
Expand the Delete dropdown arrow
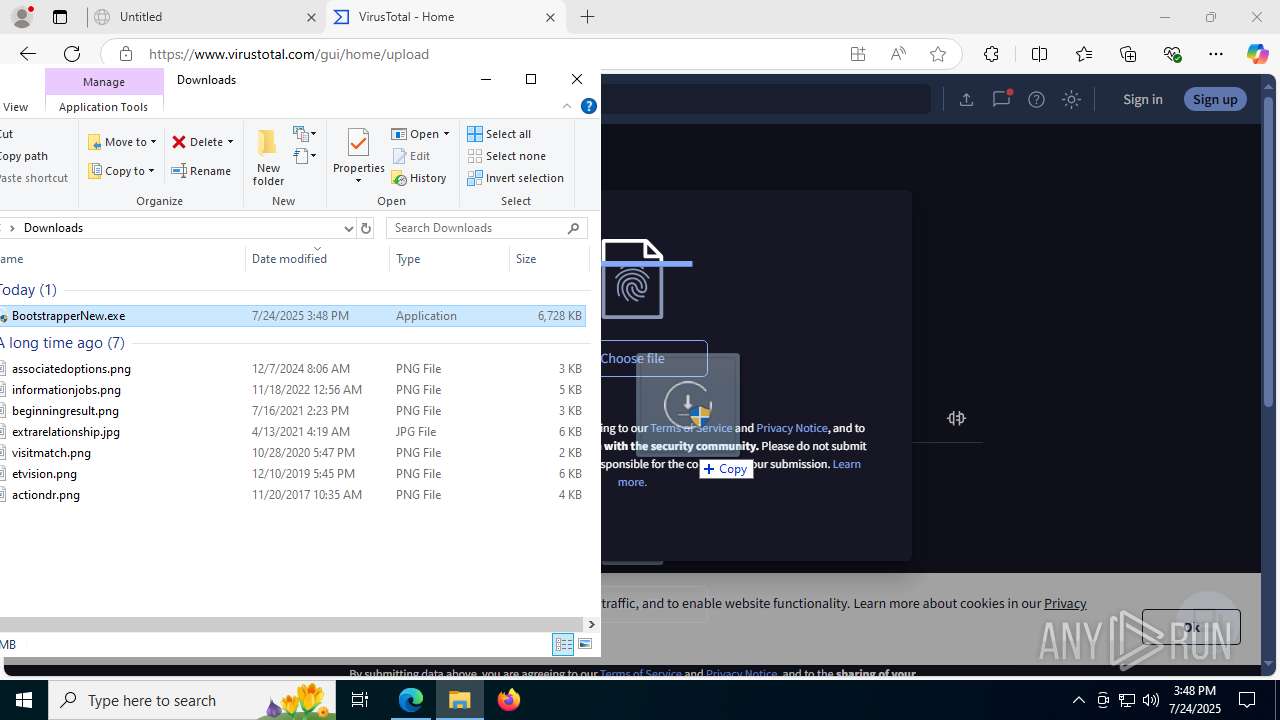(230, 142)
